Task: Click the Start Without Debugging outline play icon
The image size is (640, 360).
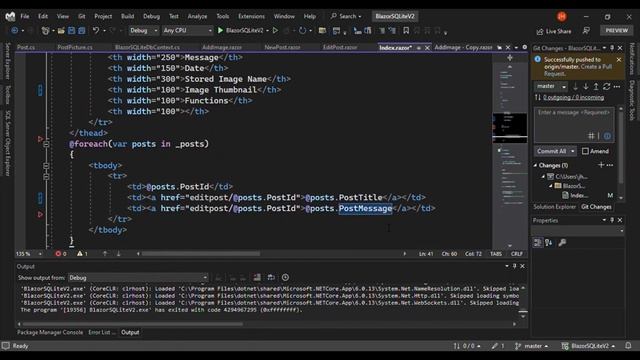Action: click(x=275, y=30)
